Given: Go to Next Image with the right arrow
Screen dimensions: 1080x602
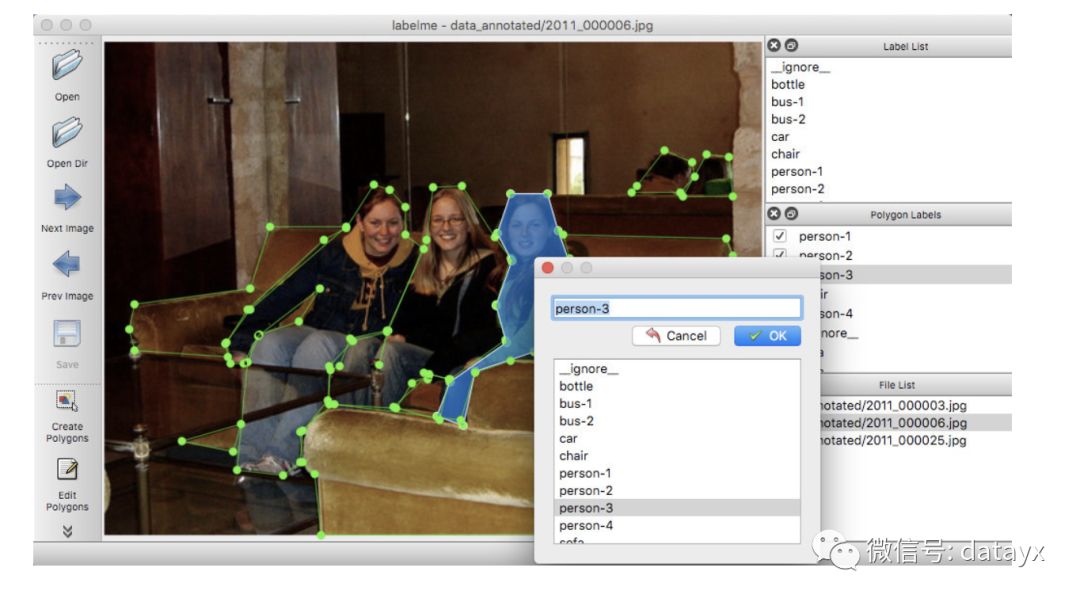Looking at the screenshot, I should pos(67,197).
